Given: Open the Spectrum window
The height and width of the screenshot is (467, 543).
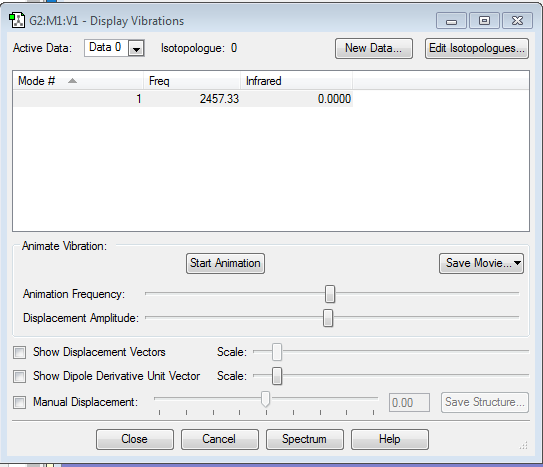Looking at the screenshot, I should (305, 439).
